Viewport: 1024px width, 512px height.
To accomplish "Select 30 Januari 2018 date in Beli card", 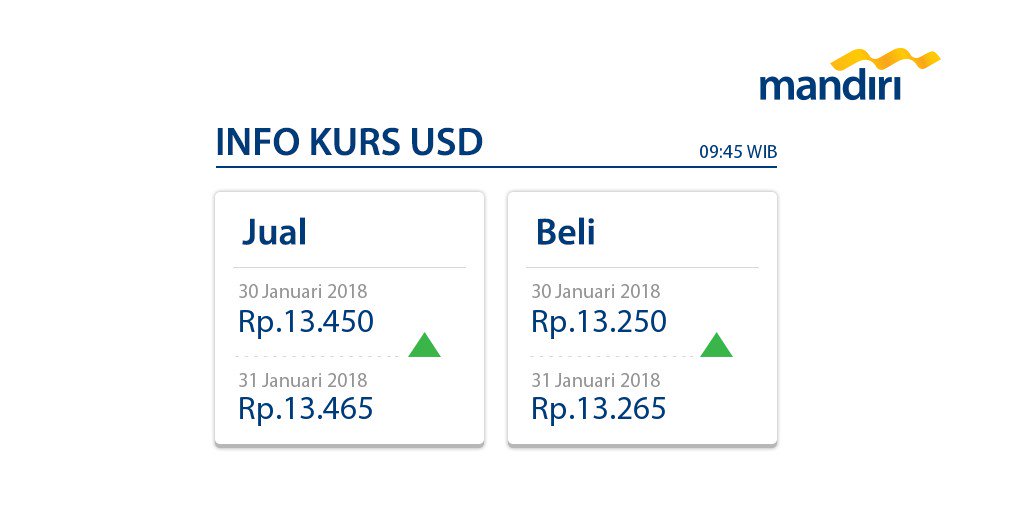I will coord(596,291).
